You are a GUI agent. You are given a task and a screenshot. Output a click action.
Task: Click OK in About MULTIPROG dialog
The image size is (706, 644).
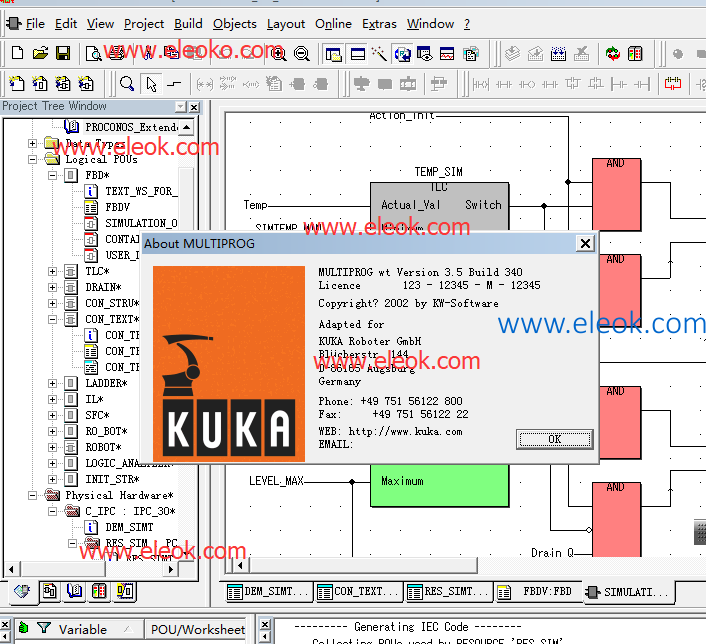point(554,439)
